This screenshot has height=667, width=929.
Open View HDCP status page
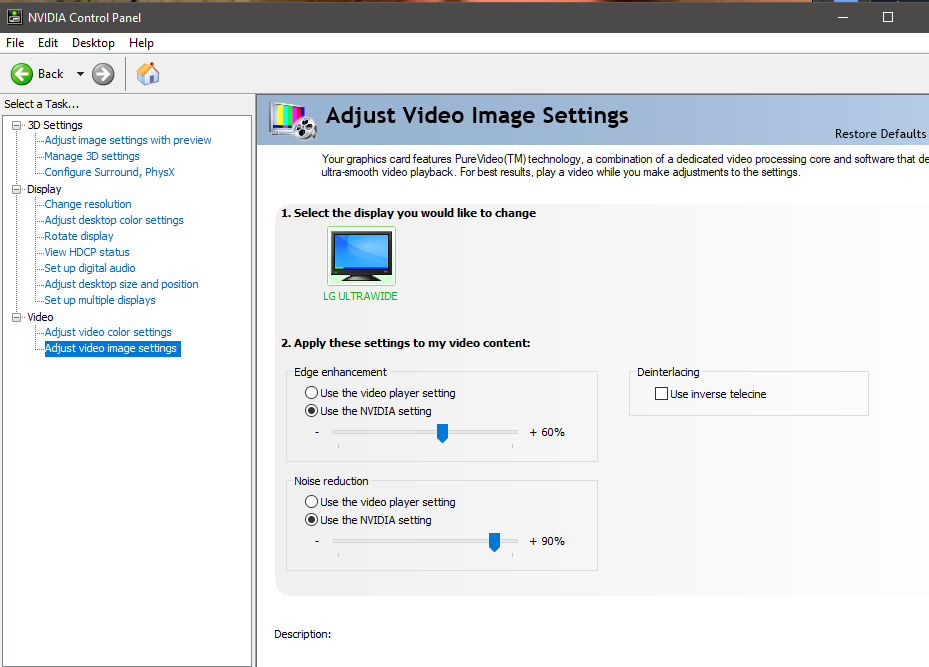(x=87, y=252)
